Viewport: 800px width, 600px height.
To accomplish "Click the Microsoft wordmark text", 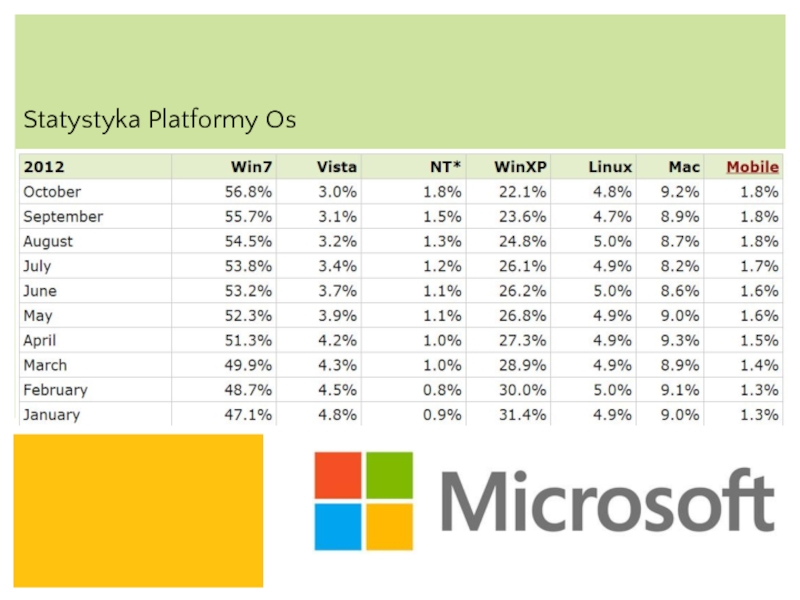I will click(606, 503).
